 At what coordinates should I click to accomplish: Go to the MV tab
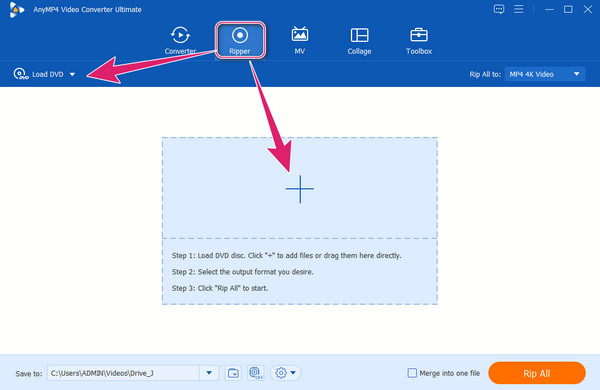click(300, 40)
